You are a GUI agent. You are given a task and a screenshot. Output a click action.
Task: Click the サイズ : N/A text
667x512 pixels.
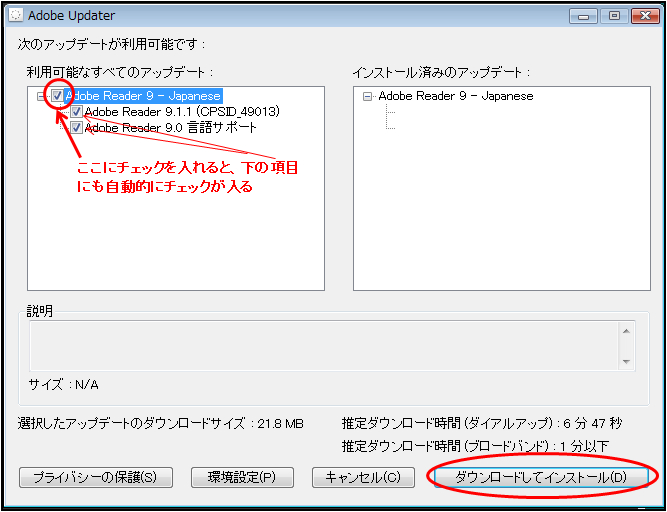pyautogui.click(x=63, y=385)
